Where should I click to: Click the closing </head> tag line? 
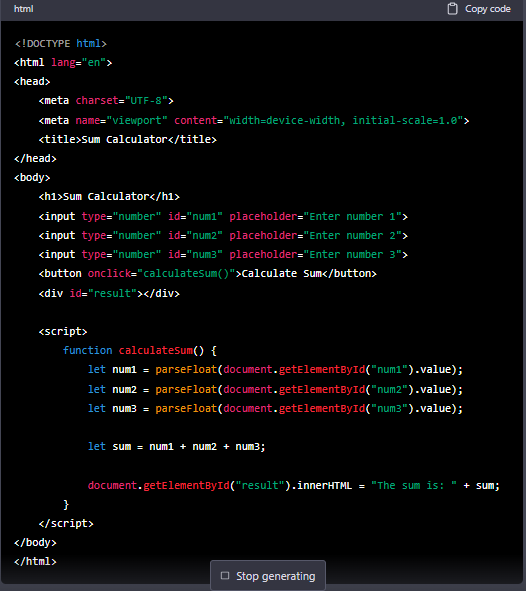tap(35, 159)
